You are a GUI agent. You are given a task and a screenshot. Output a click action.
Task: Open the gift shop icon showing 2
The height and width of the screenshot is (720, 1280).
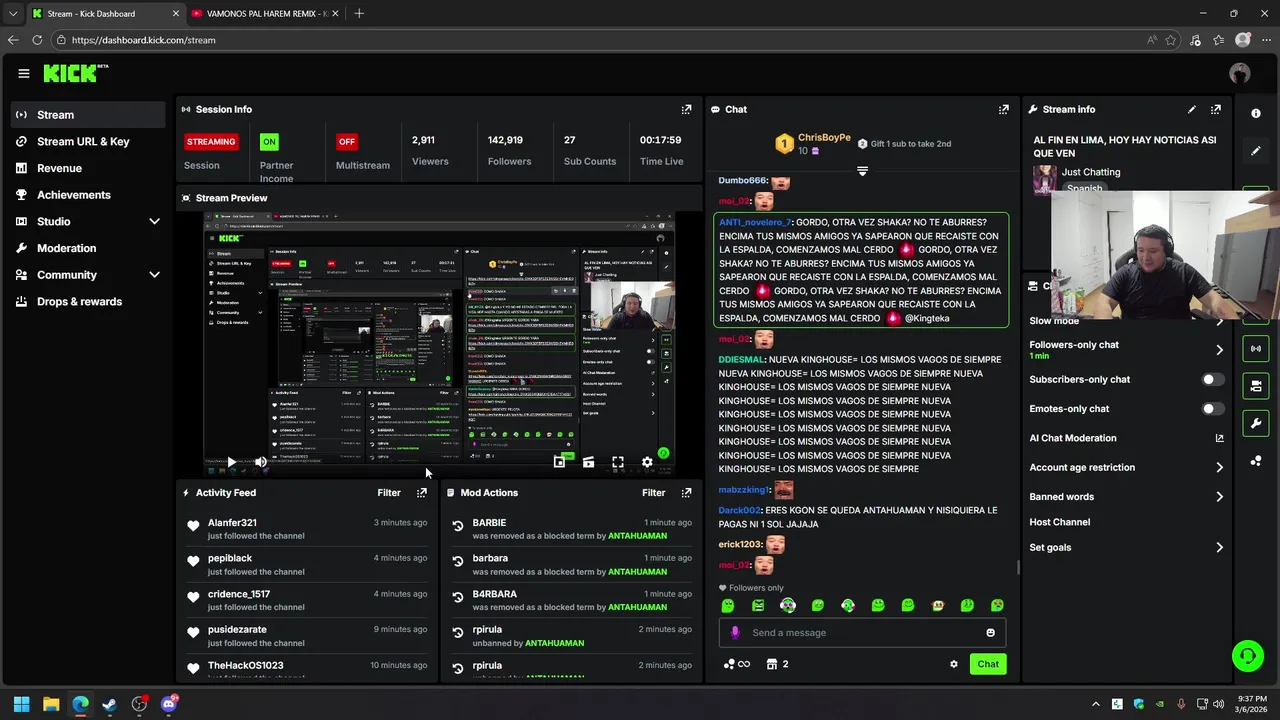(x=777, y=664)
